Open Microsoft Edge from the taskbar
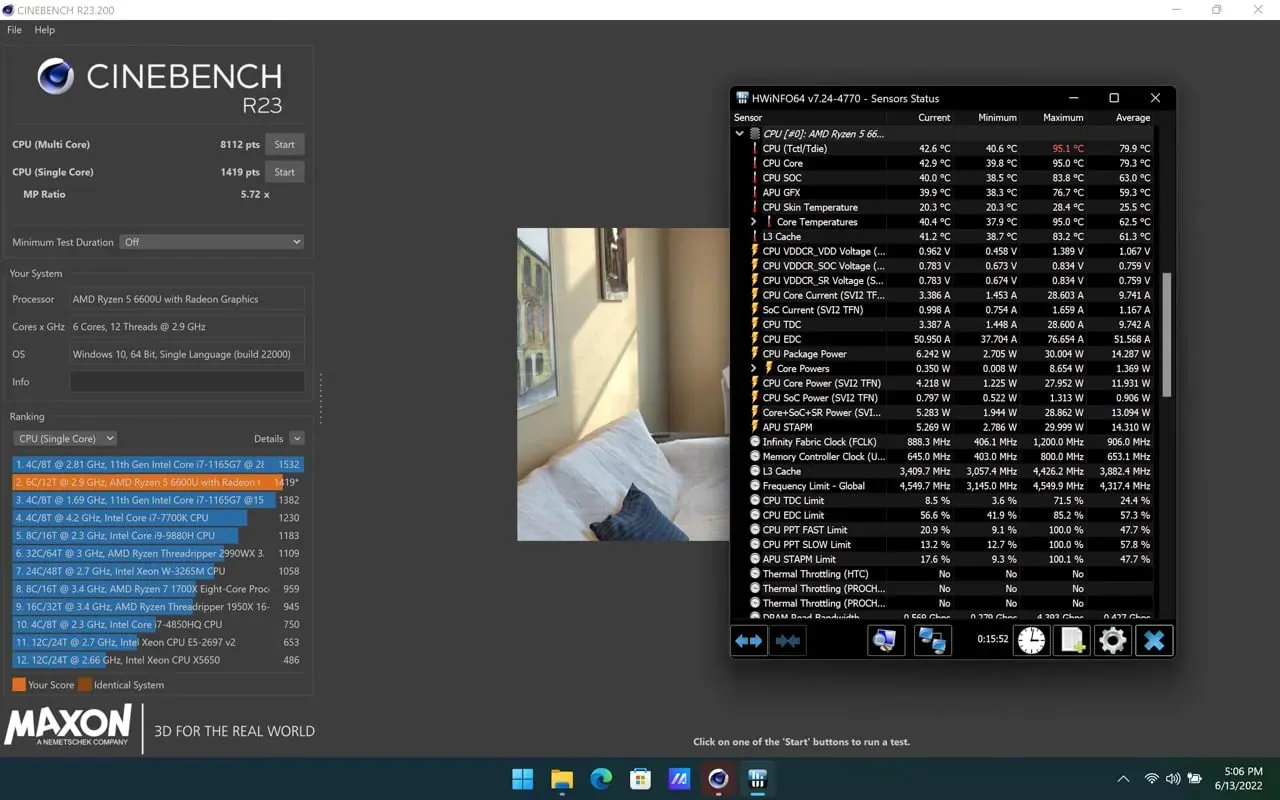The width and height of the screenshot is (1280, 800). 601,779
